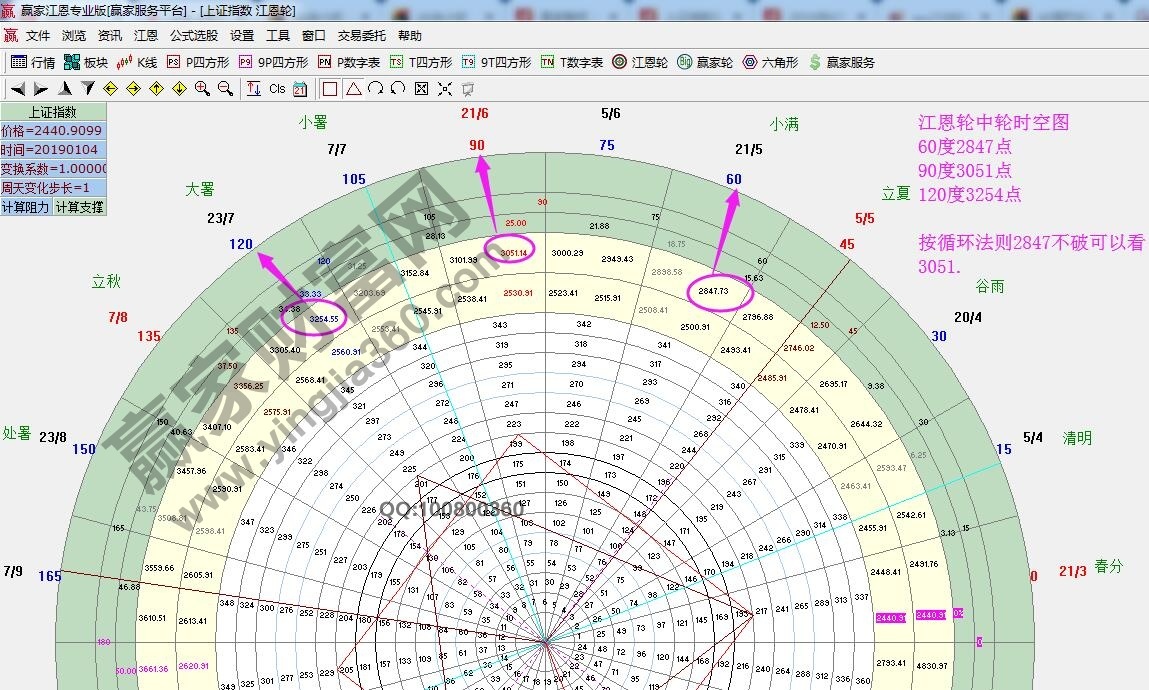
Task: Select the square drawing tool
Action: [331, 88]
